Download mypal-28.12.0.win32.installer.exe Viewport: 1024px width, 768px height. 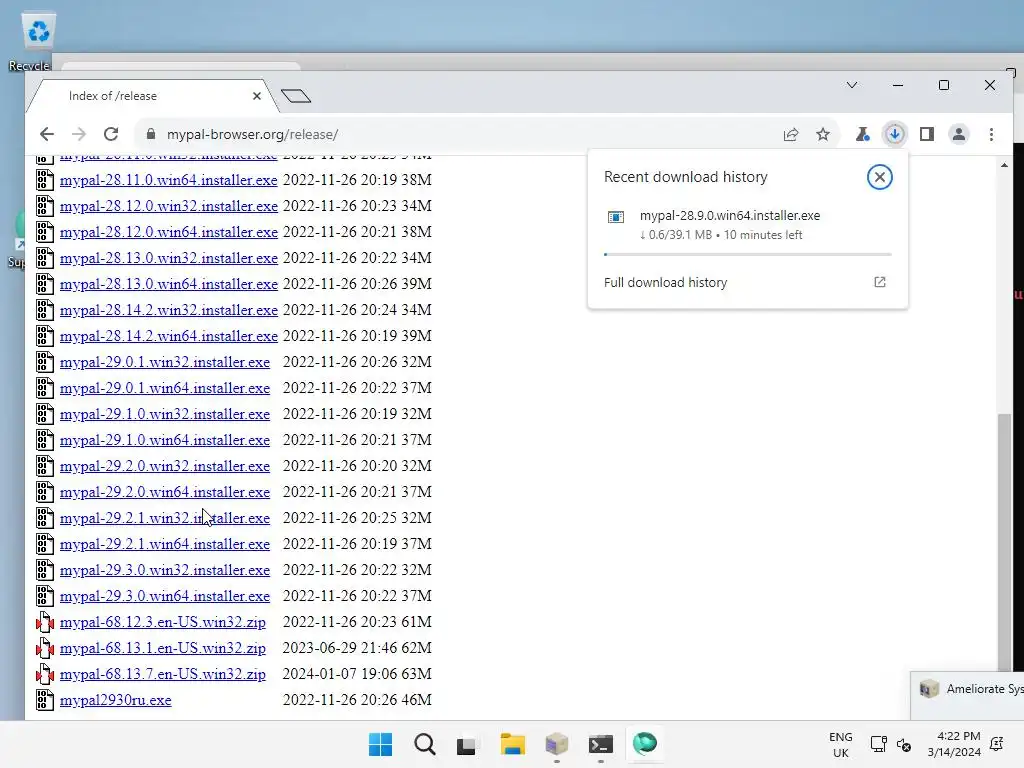click(x=168, y=206)
